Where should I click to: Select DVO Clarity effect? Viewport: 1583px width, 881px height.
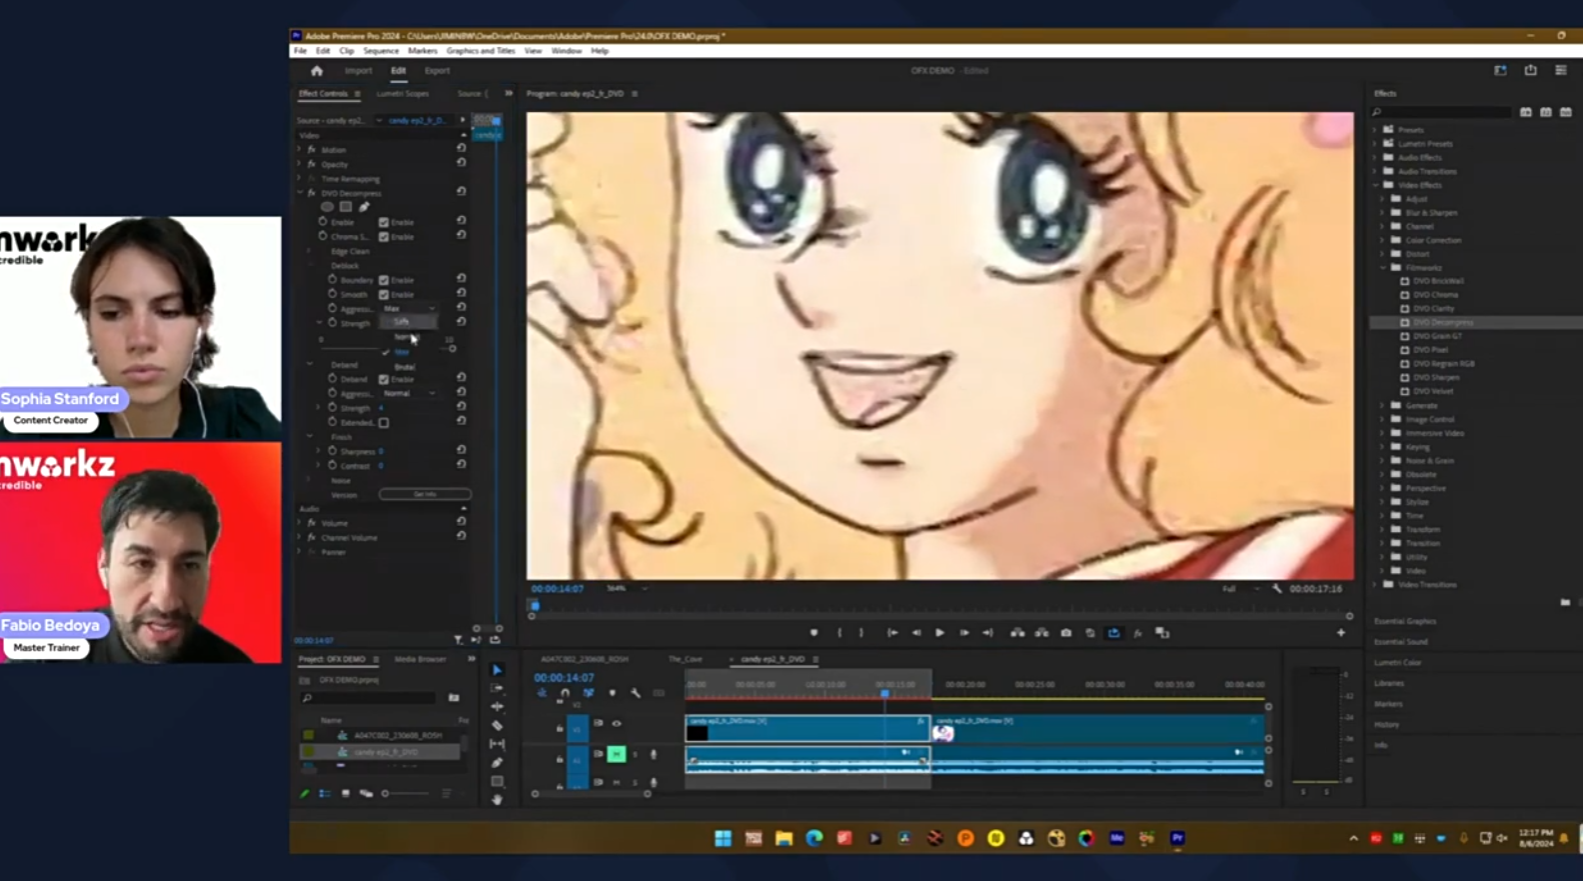click(1434, 309)
